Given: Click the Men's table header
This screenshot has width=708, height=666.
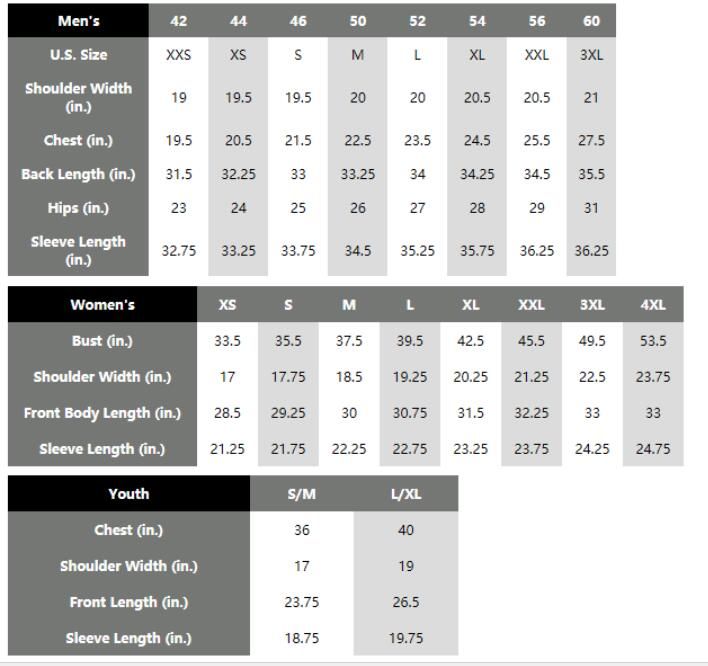Looking at the screenshot, I should coord(79,21).
